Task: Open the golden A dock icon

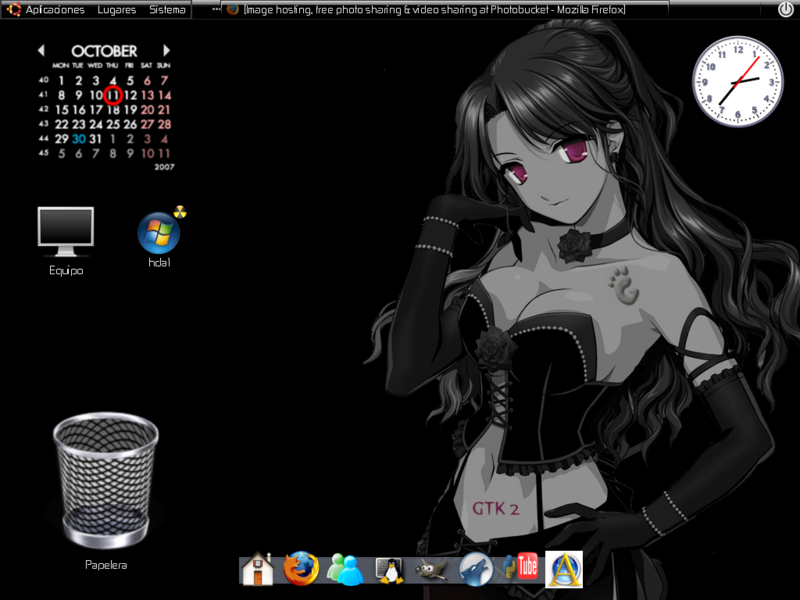Action: tap(564, 568)
